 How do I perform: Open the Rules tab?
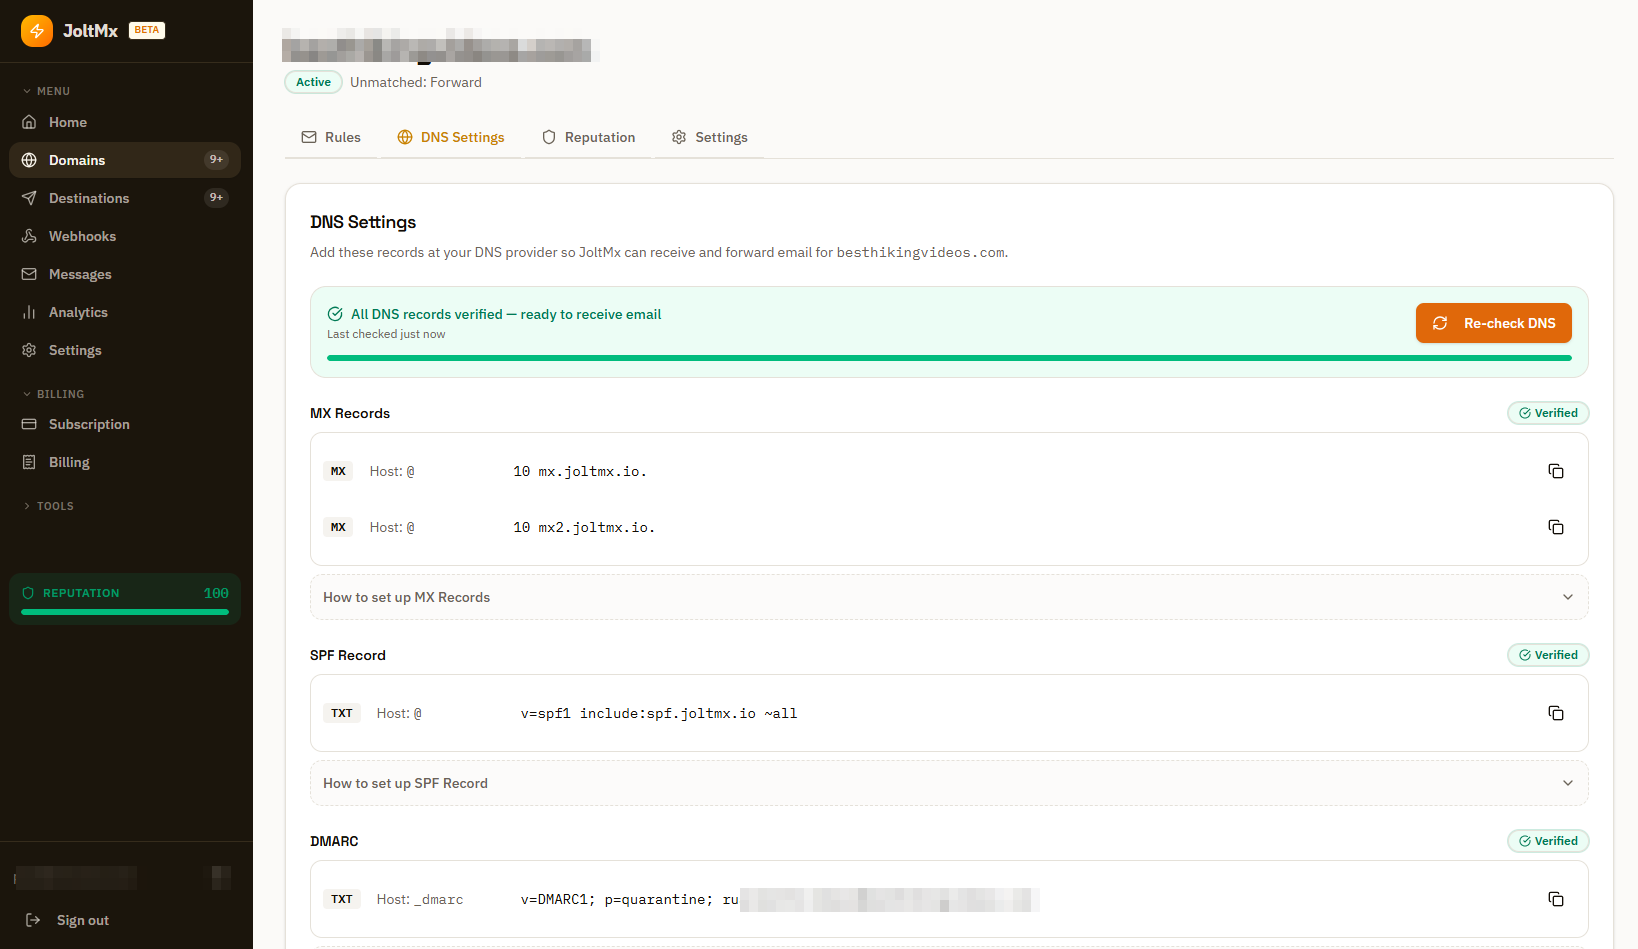tap(331, 137)
